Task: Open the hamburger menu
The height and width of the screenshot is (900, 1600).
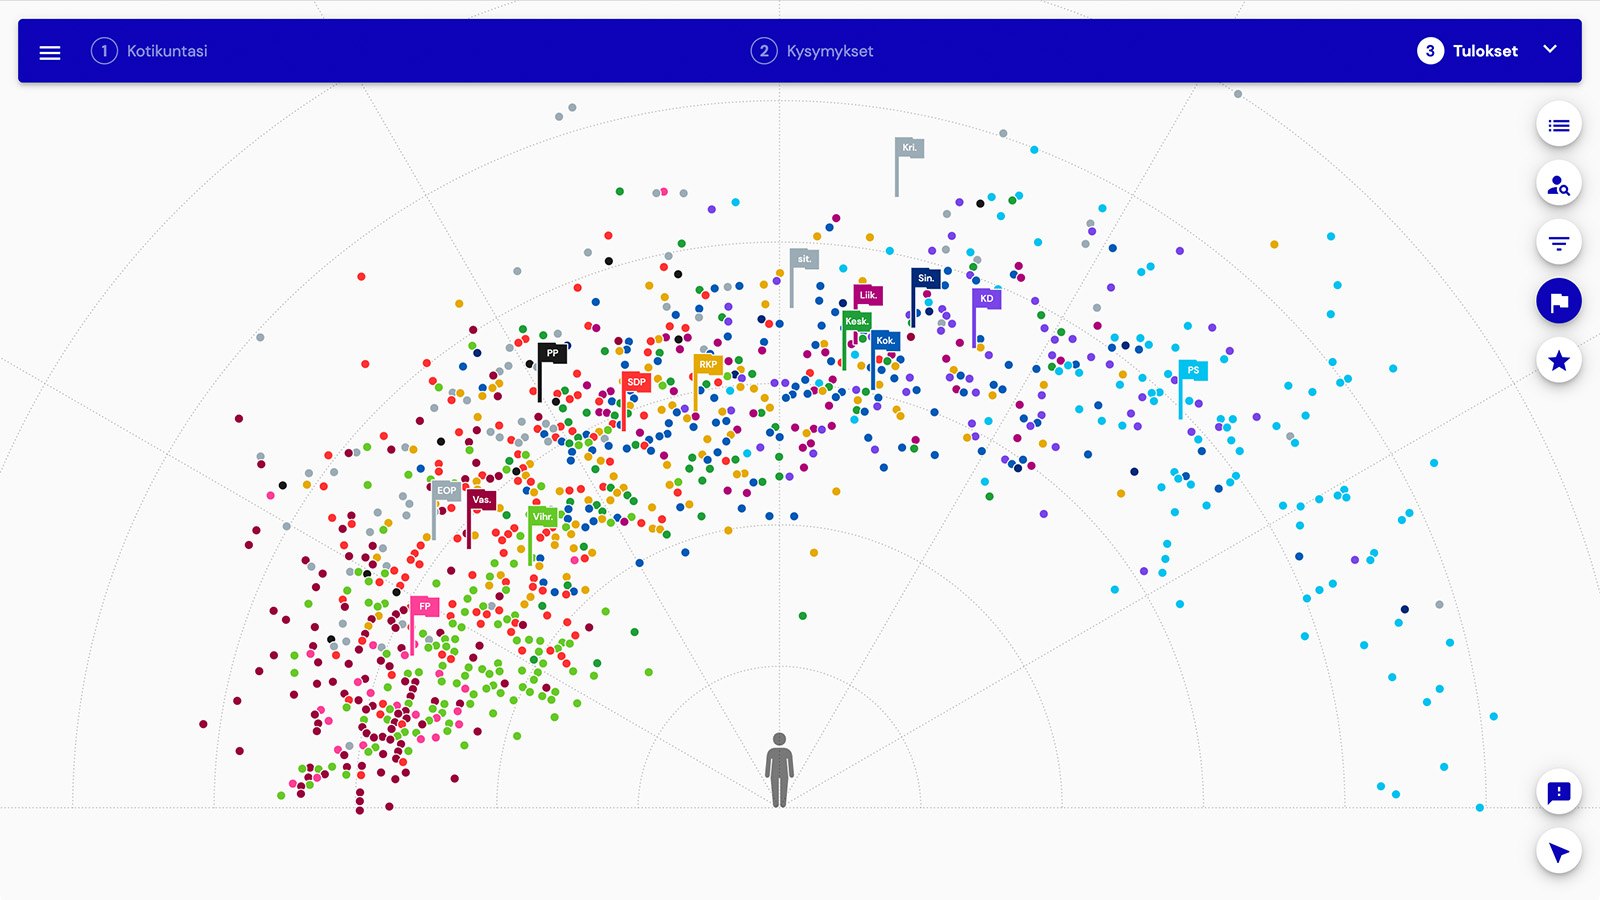Action: click(50, 52)
